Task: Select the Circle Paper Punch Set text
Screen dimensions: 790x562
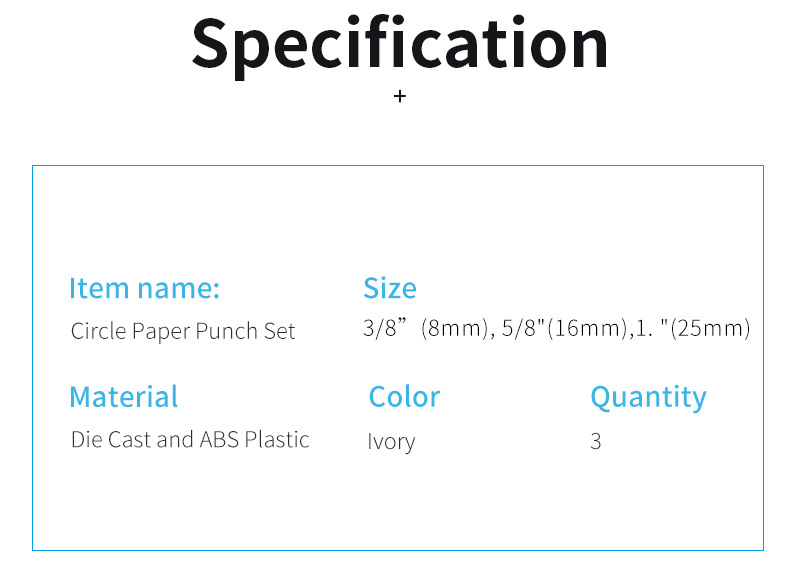Action: point(183,331)
